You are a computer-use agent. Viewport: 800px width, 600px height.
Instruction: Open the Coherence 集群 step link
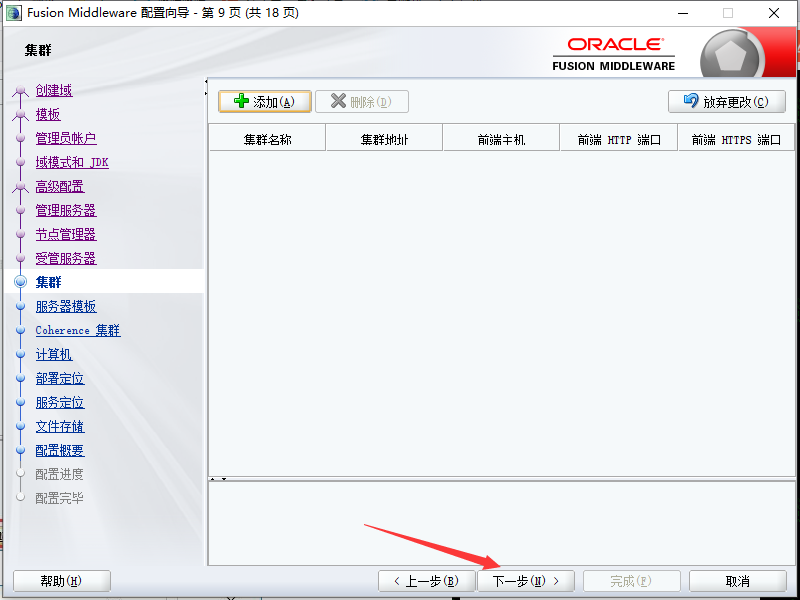[x=78, y=330]
